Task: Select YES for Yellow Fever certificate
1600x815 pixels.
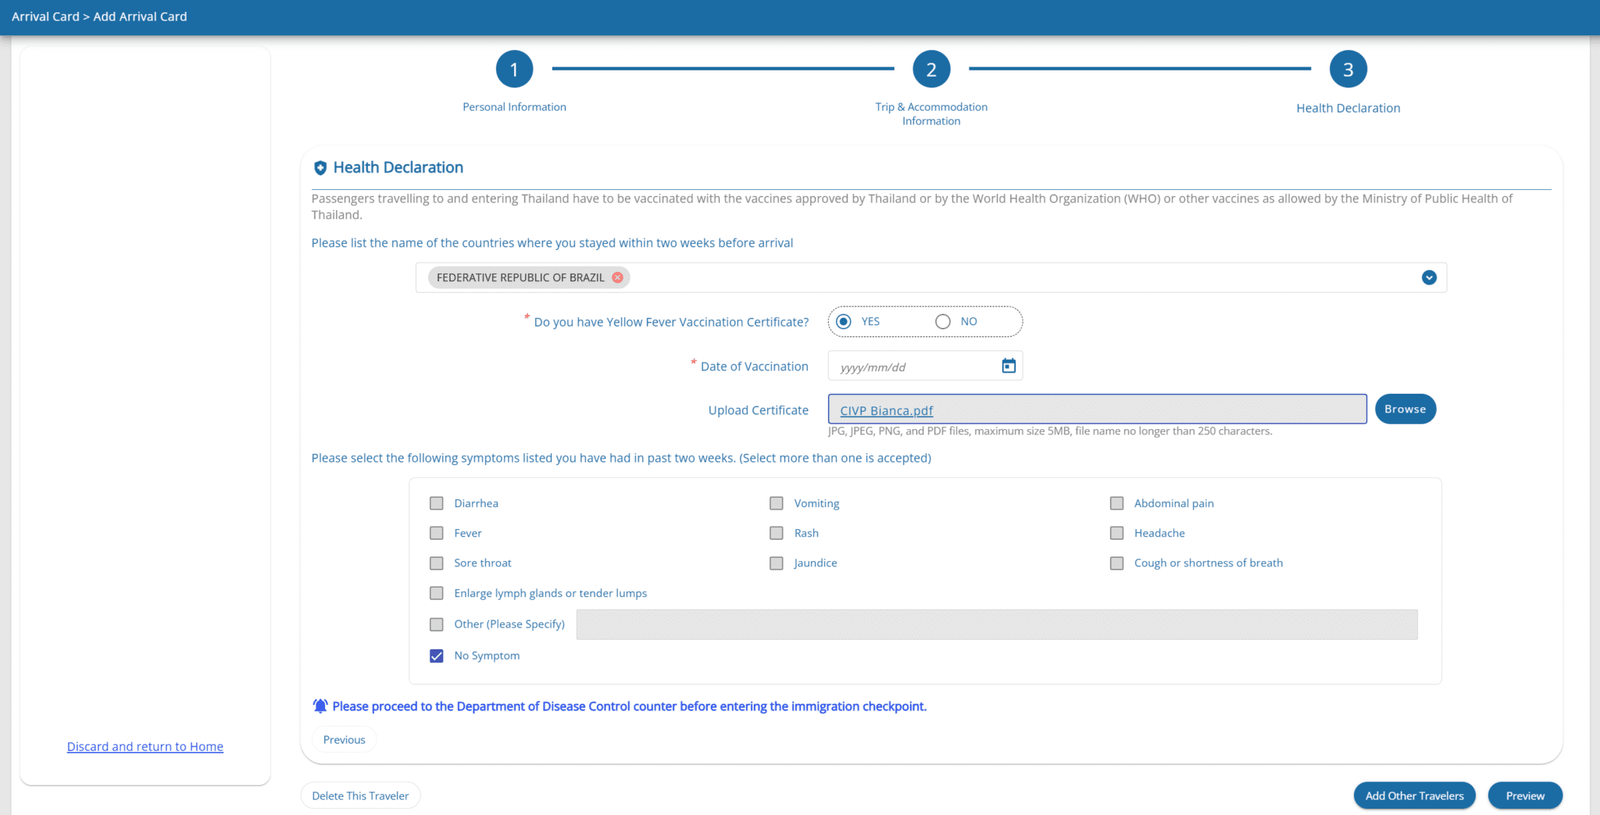Action: pos(844,322)
